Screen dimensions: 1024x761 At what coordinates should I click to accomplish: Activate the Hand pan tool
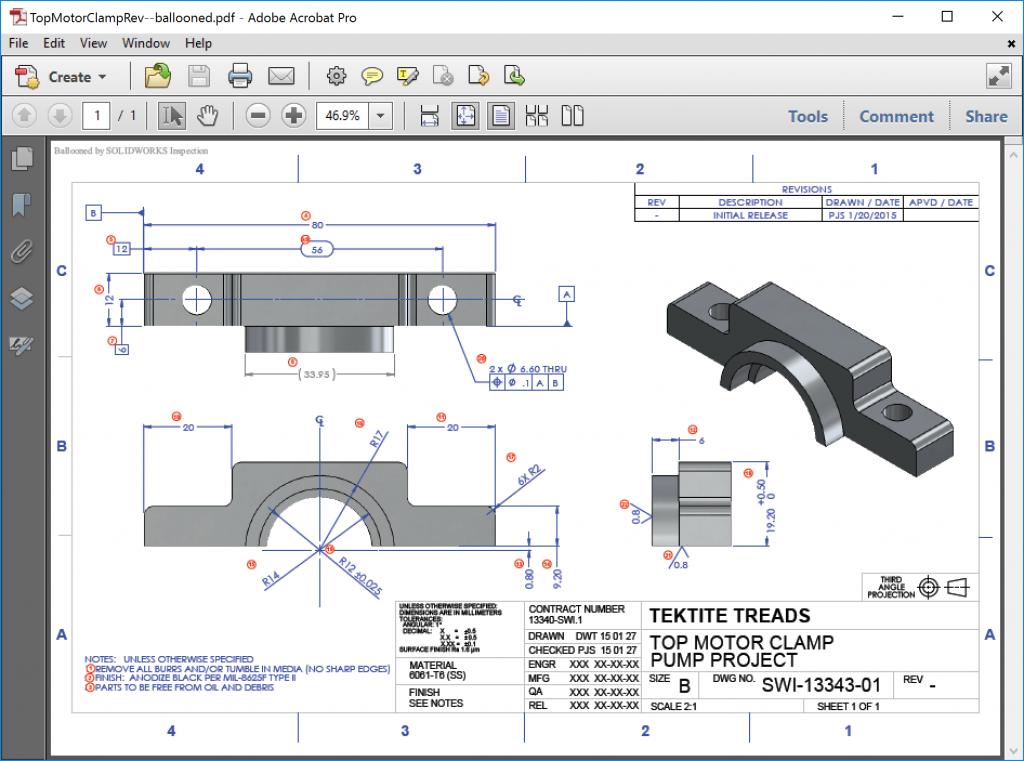(x=208, y=116)
